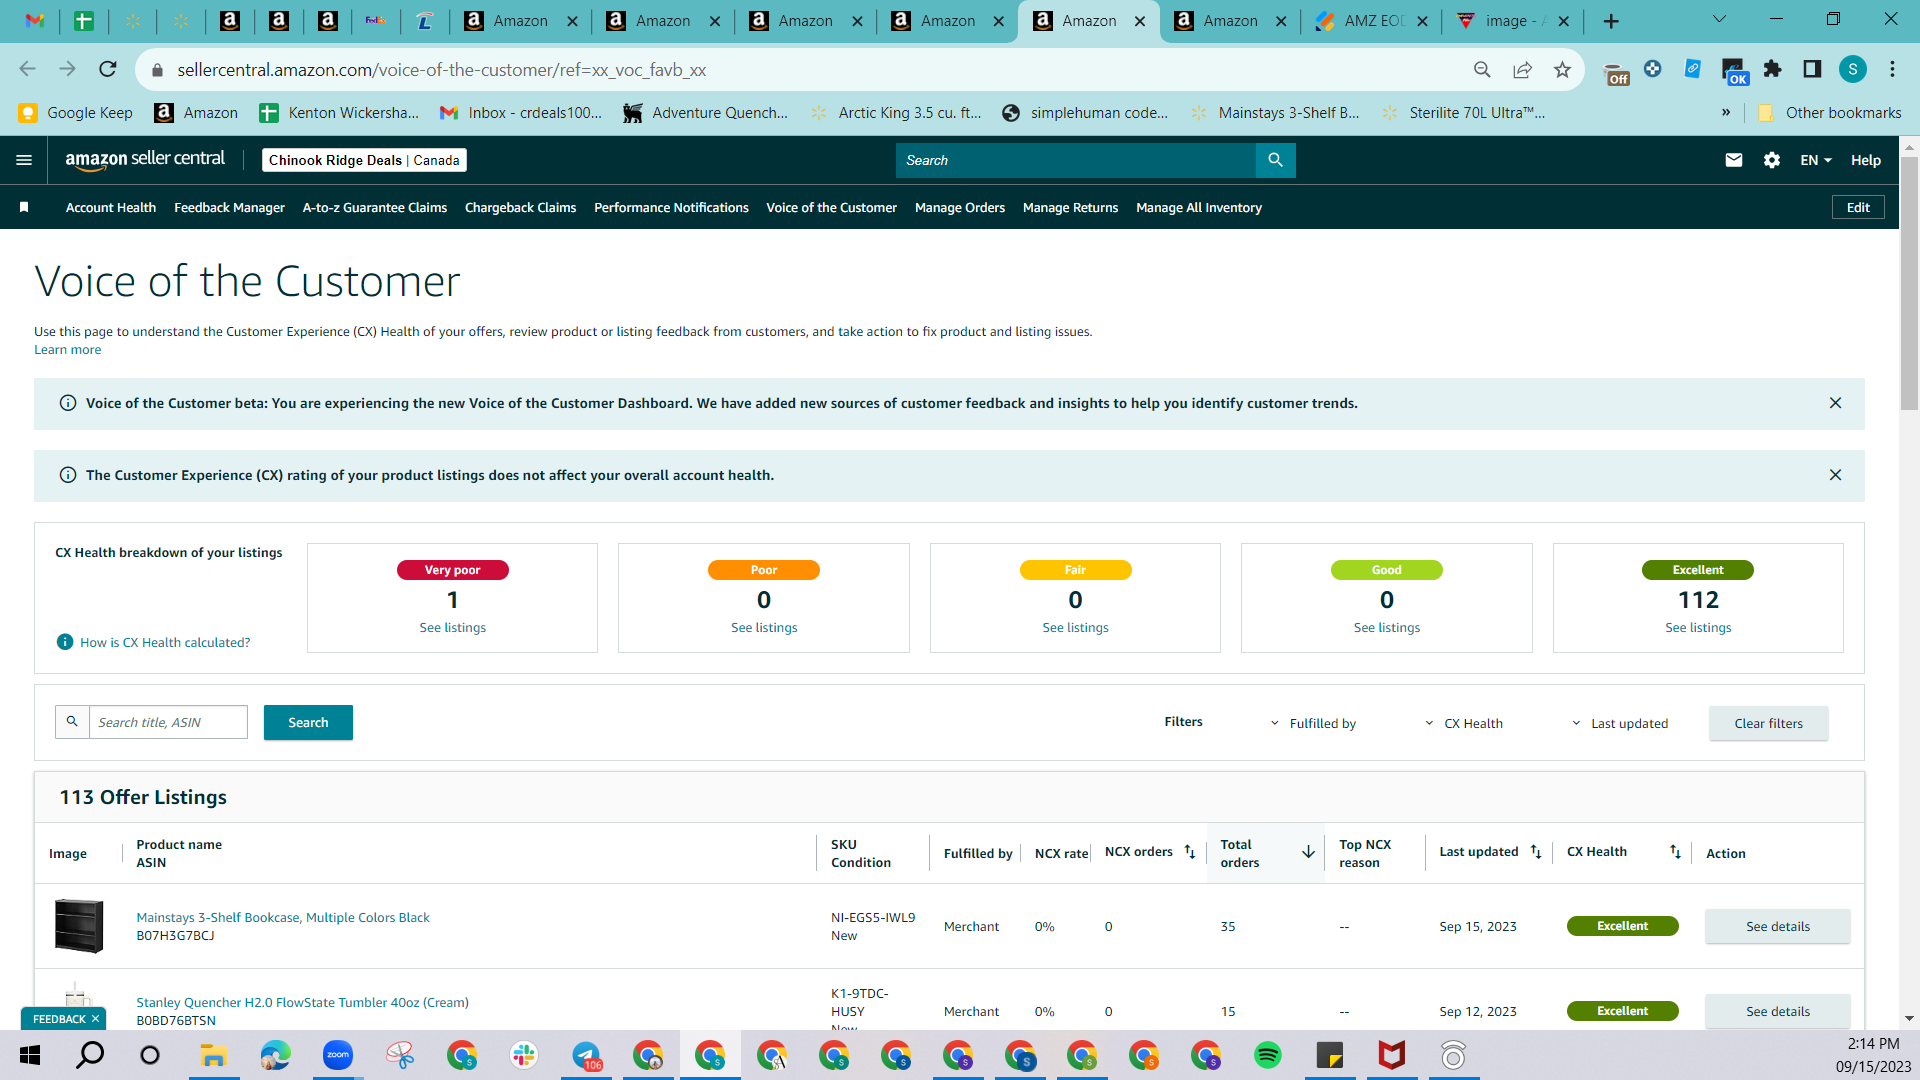1920x1080 pixels.
Task: Click the browser address bar URL
Action: (x=441, y=69)
